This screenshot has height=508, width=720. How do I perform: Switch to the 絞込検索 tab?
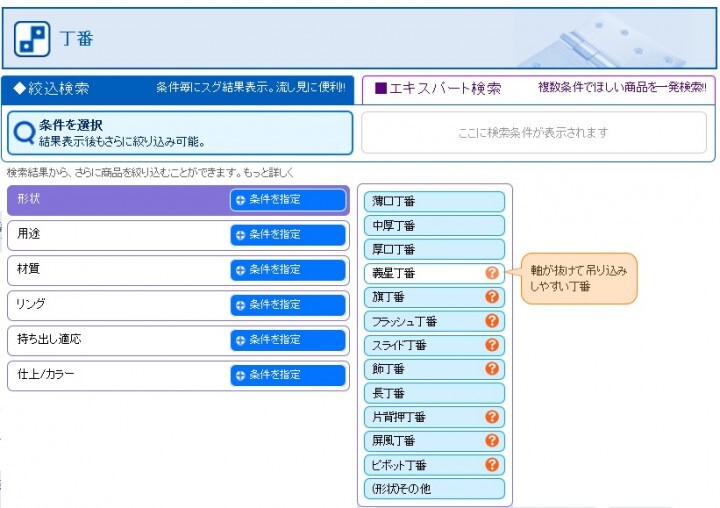pos(178,90)
